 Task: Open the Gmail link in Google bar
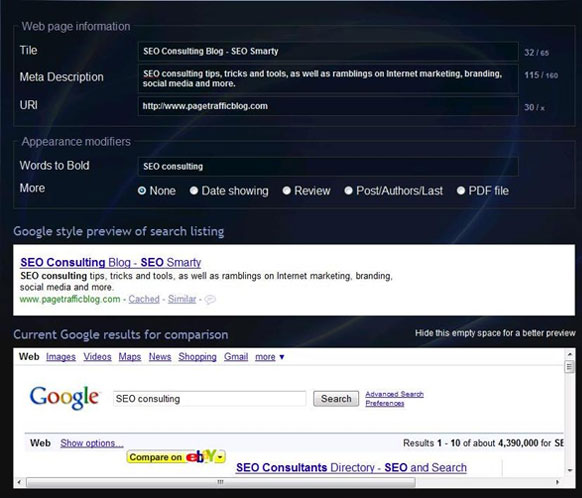point(236,357)
